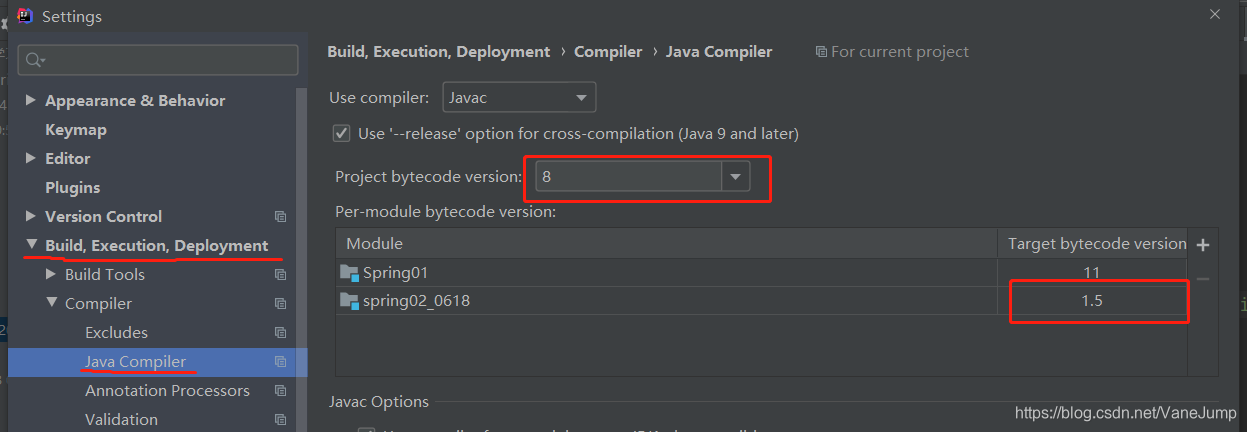Add a module with the plus button
Image resolution: width=1247 pixels, height=432 pixels.
pyautogui.click(x=1203, y=245)
